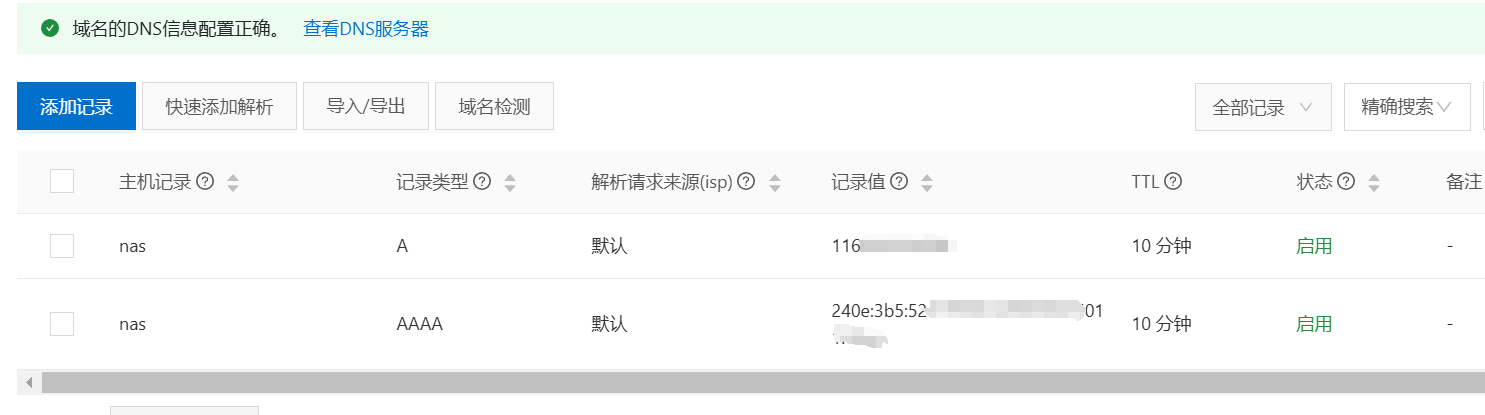The width and height of the screenshot is (1485, 415).
Task: Toggle the select-all checkbox in header
Action: tap(62, 181)
